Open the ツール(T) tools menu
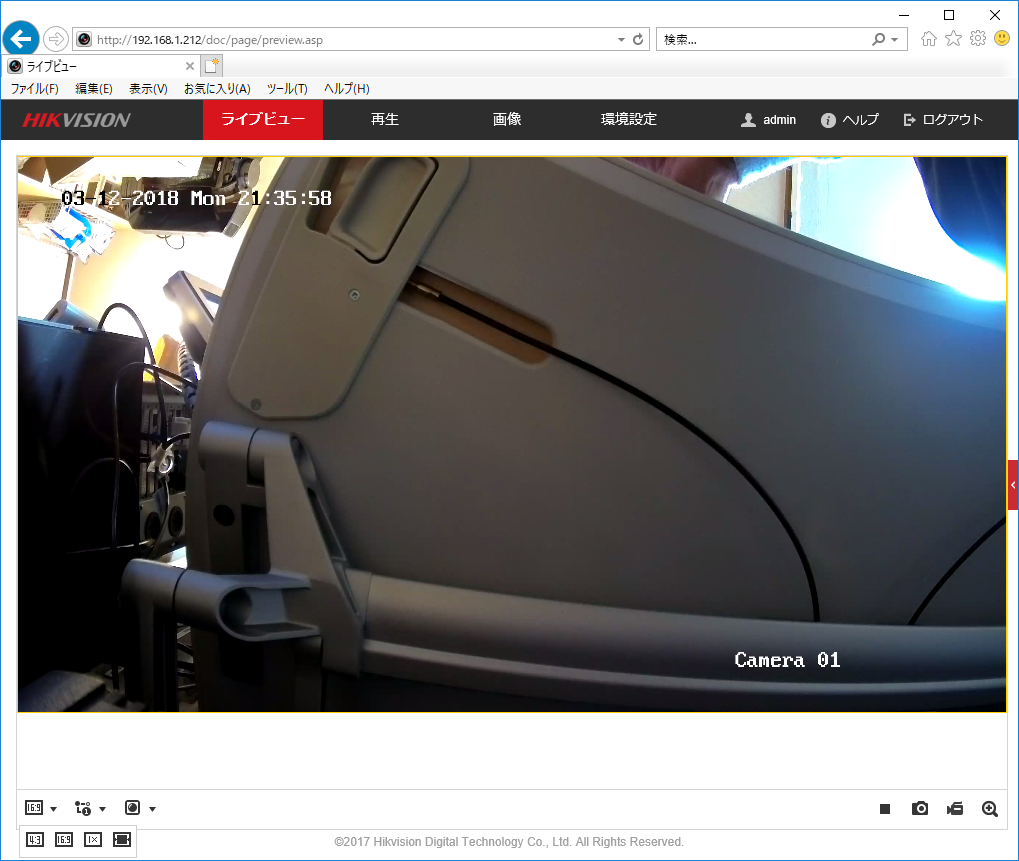Viewport: 1019px width, 861px height. pos(287,89)
